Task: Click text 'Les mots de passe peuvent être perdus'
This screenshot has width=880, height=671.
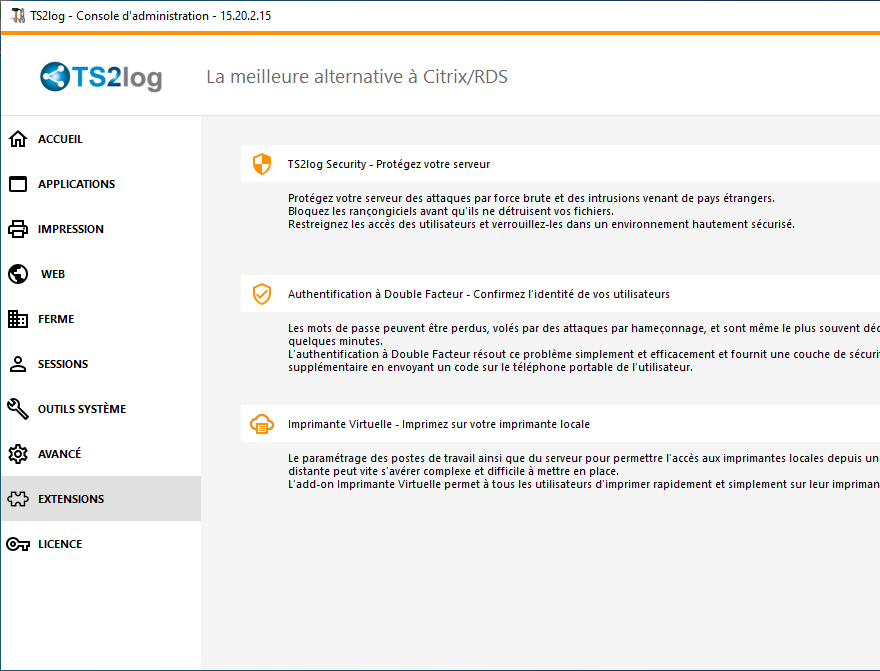Action: coord(388,328)
